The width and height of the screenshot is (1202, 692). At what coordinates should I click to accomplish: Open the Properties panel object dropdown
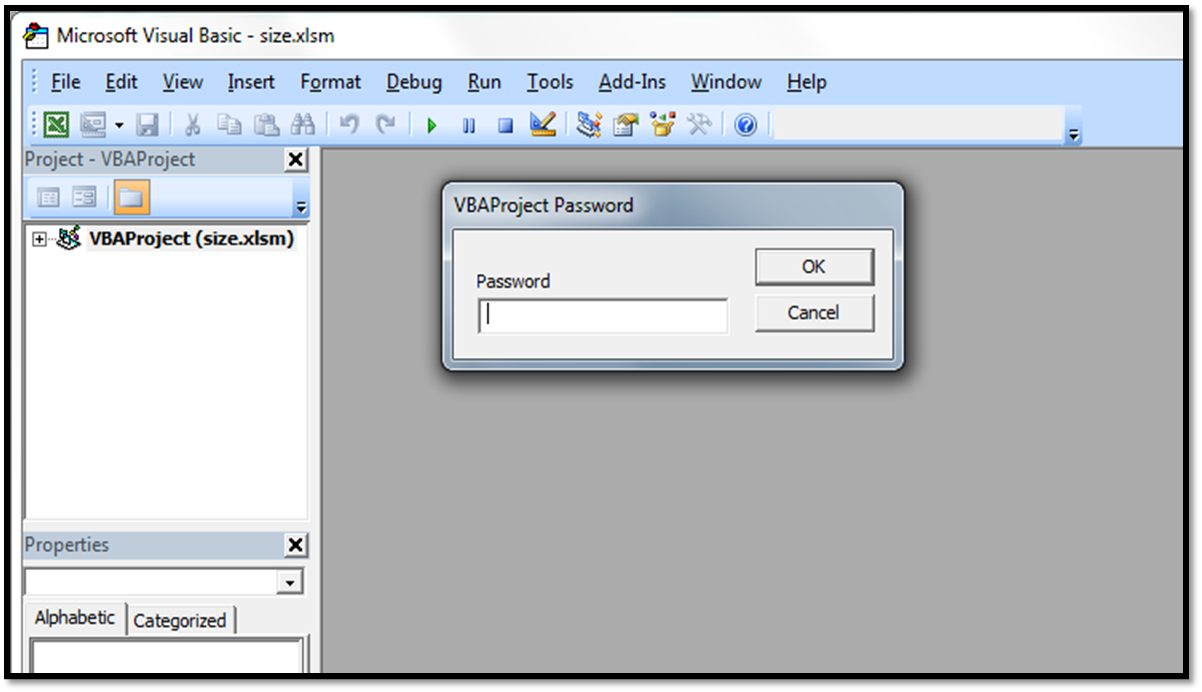pyautogui.click(x=290, y=581)
